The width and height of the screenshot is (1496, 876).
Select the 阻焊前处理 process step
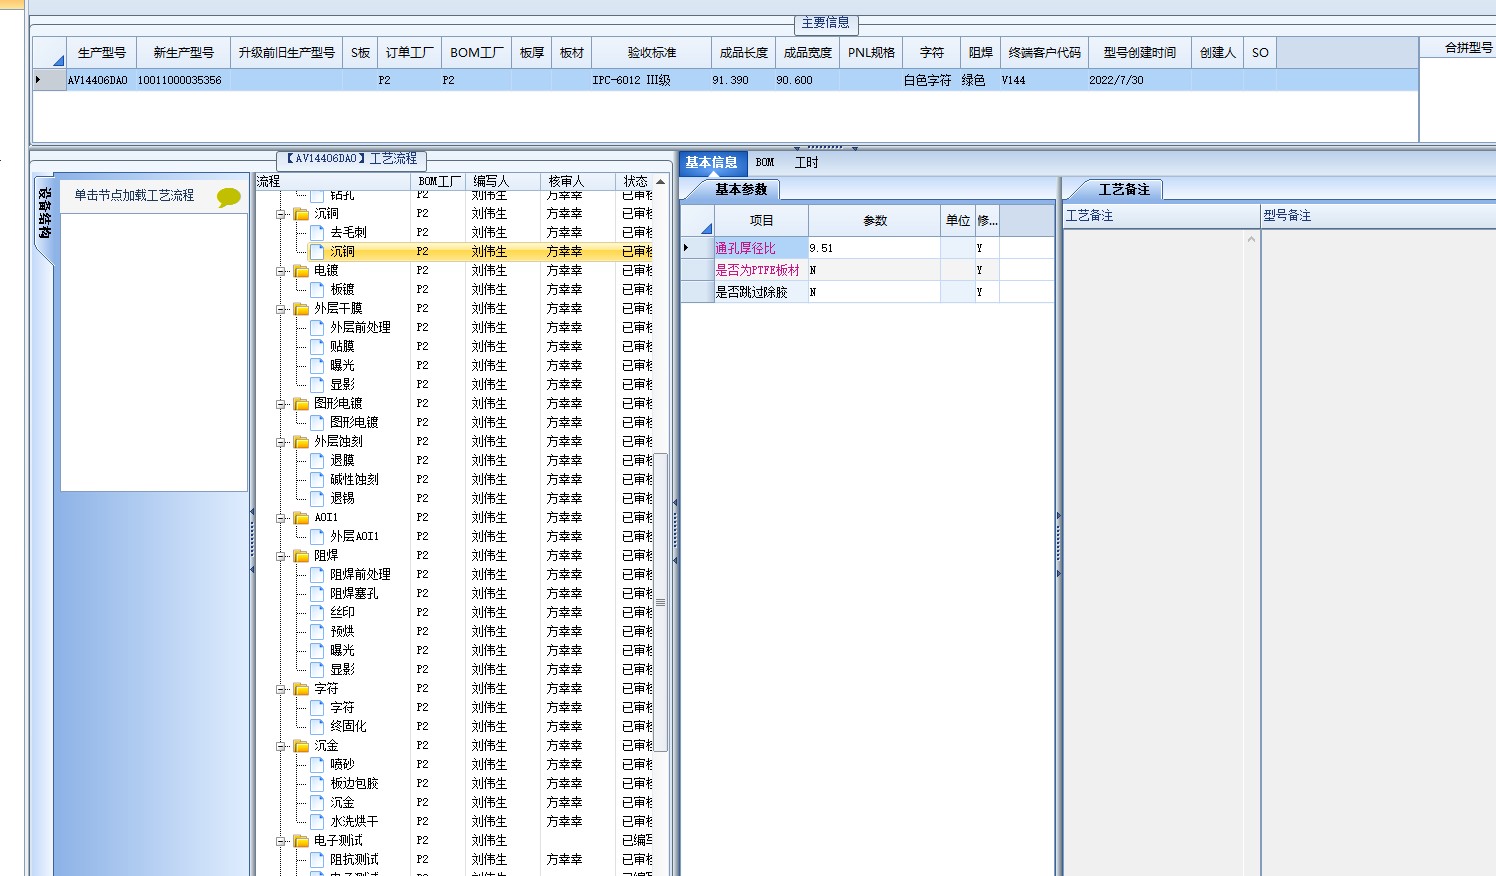pyautogui.click(x=360, y=575)
